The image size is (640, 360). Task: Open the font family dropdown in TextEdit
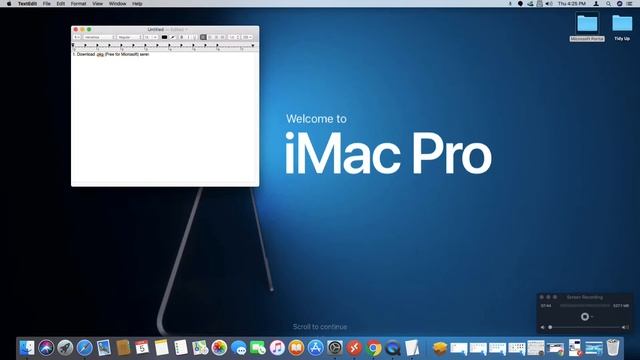(99, 37)
